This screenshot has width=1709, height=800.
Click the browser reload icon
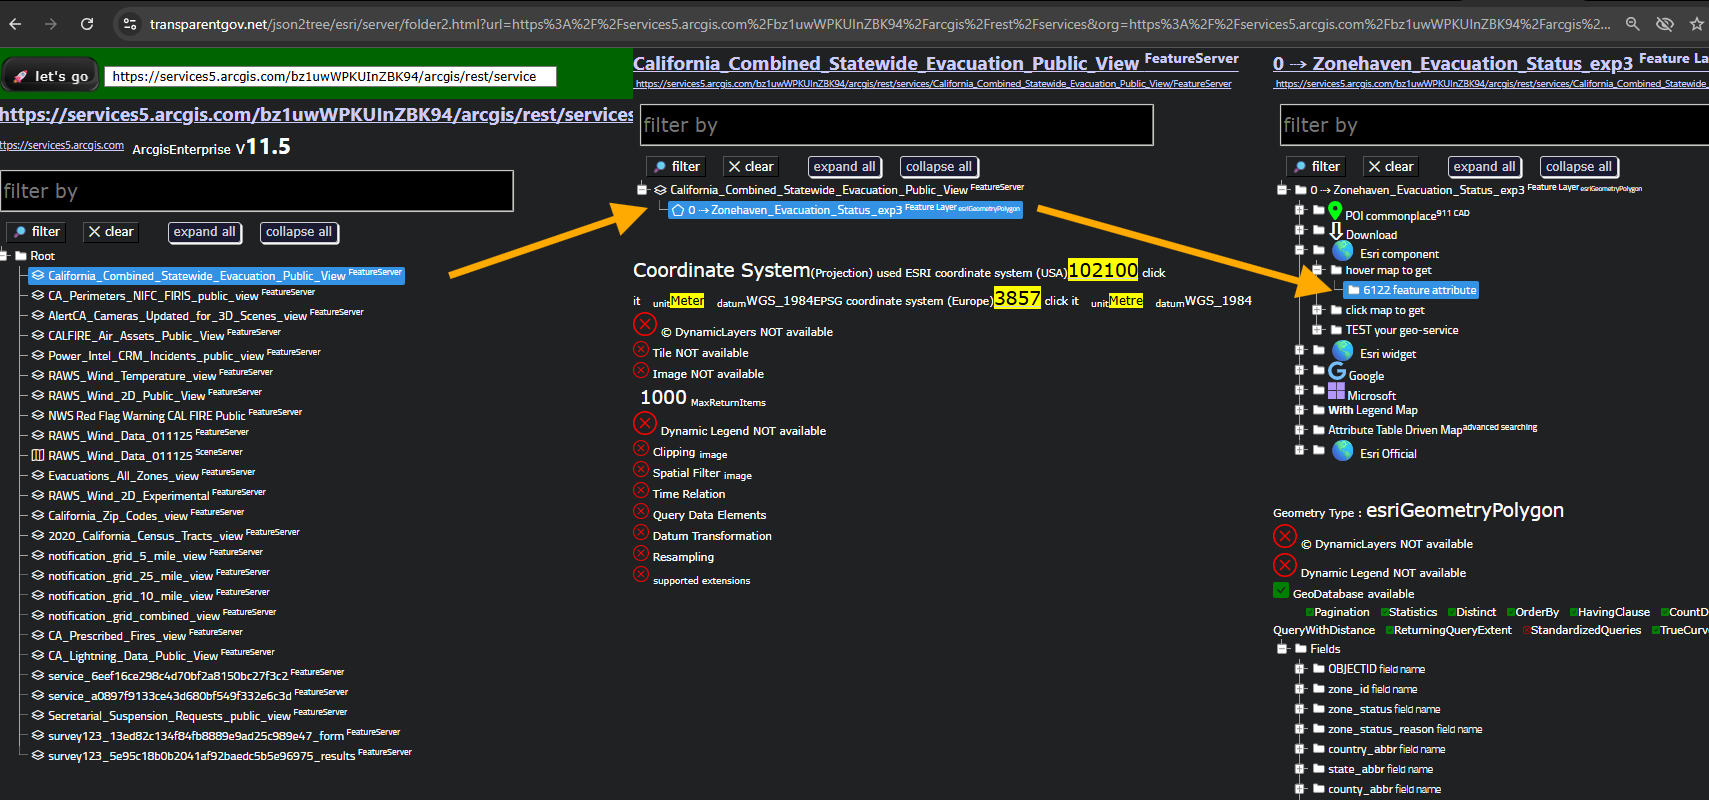[87, 23]
